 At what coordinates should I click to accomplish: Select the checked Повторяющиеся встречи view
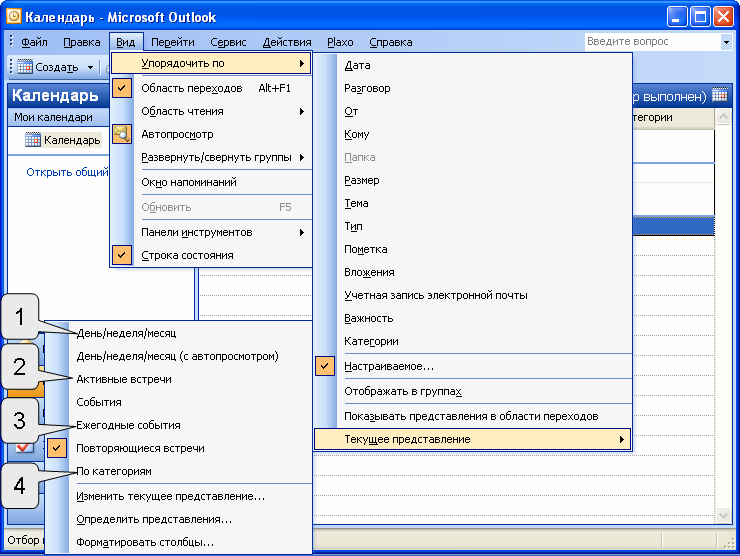[179, 448]
